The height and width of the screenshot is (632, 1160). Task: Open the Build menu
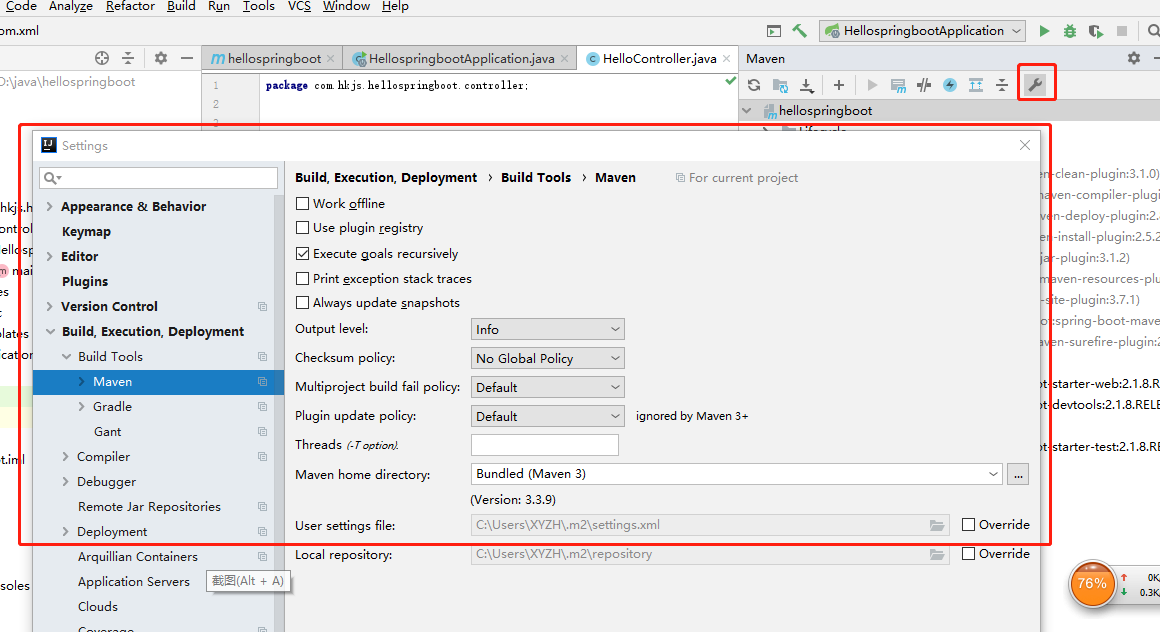pyautogui.click(x=181, y=6)
